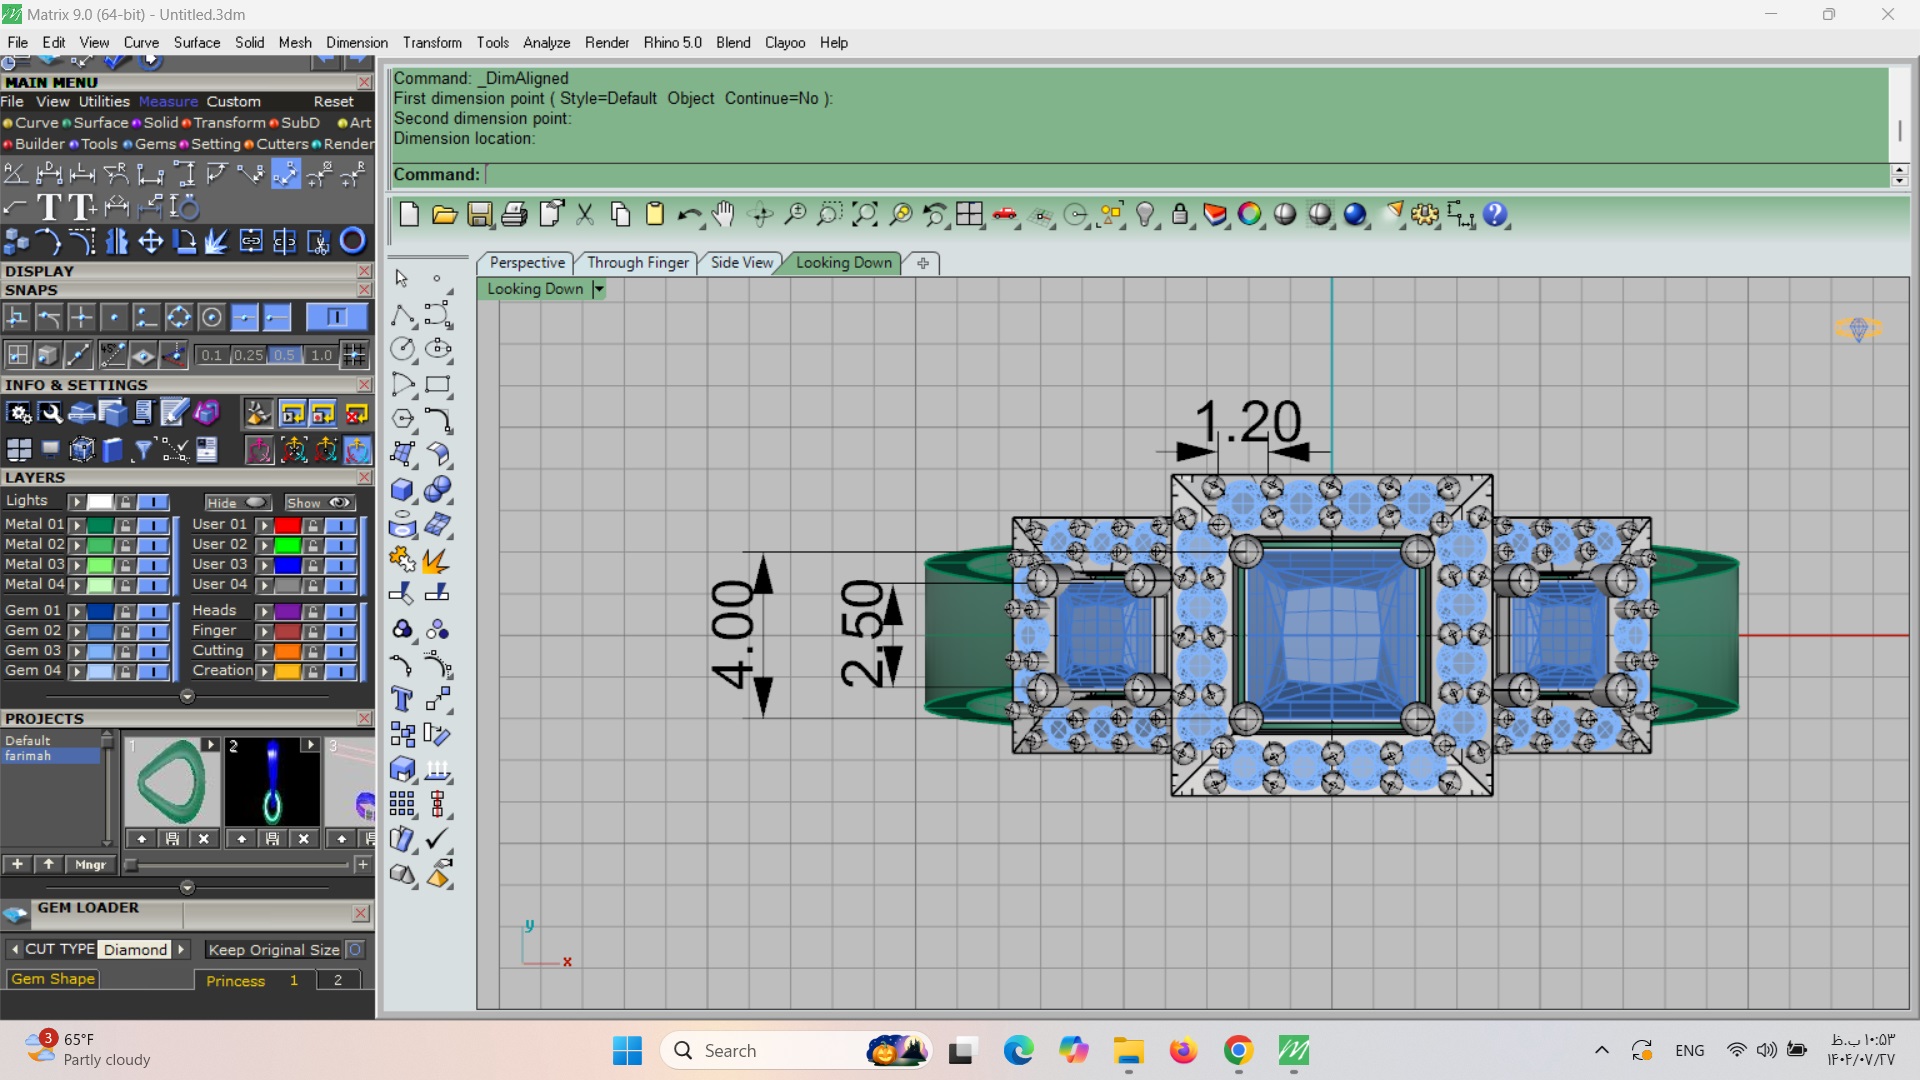Click the rectangular array tool icon

(402, 804)
